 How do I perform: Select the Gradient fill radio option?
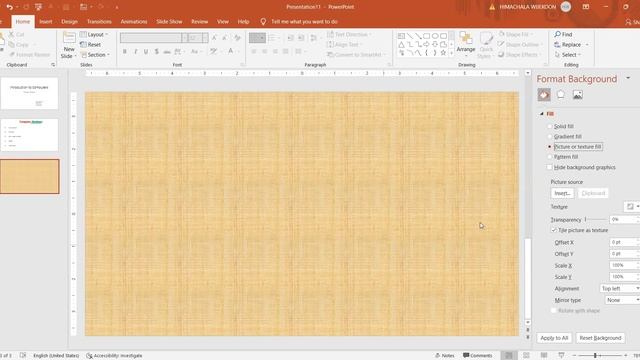click(549, 137)
